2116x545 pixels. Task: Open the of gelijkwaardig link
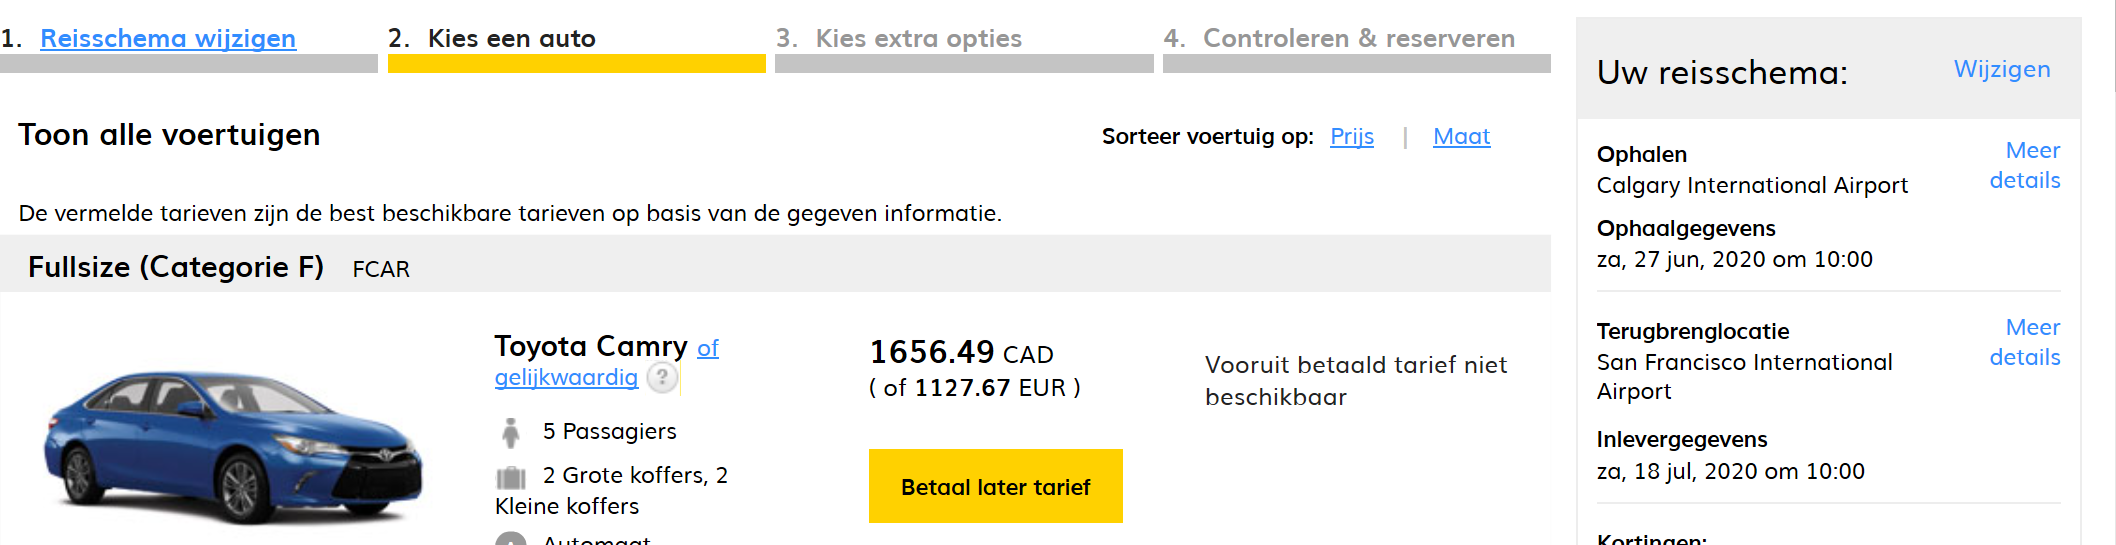pos(566,377)
